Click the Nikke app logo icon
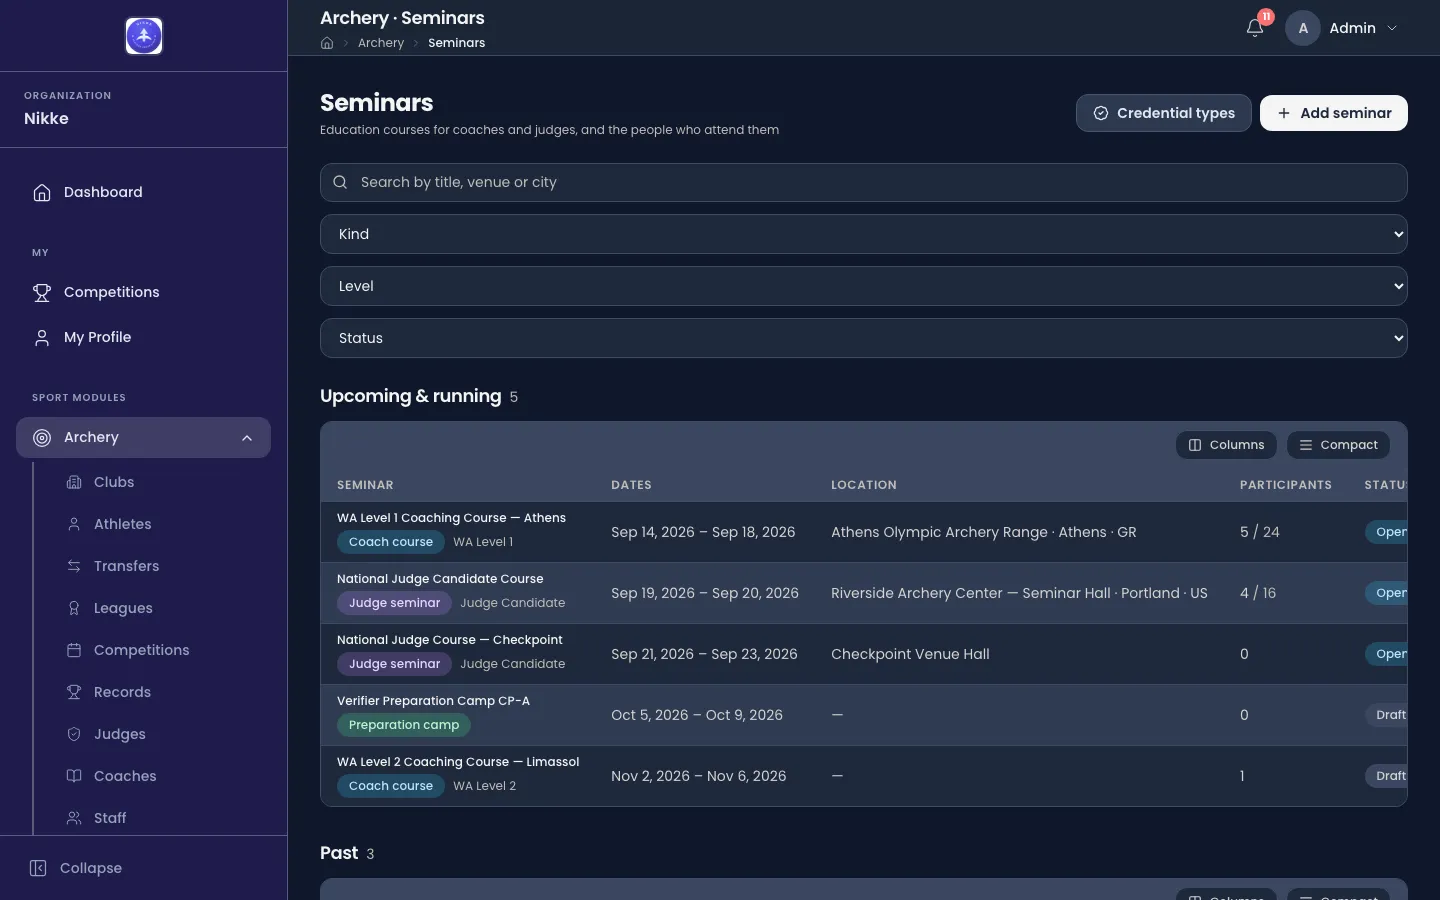This screenshot has width=1440, height=900. click(144, 36)
